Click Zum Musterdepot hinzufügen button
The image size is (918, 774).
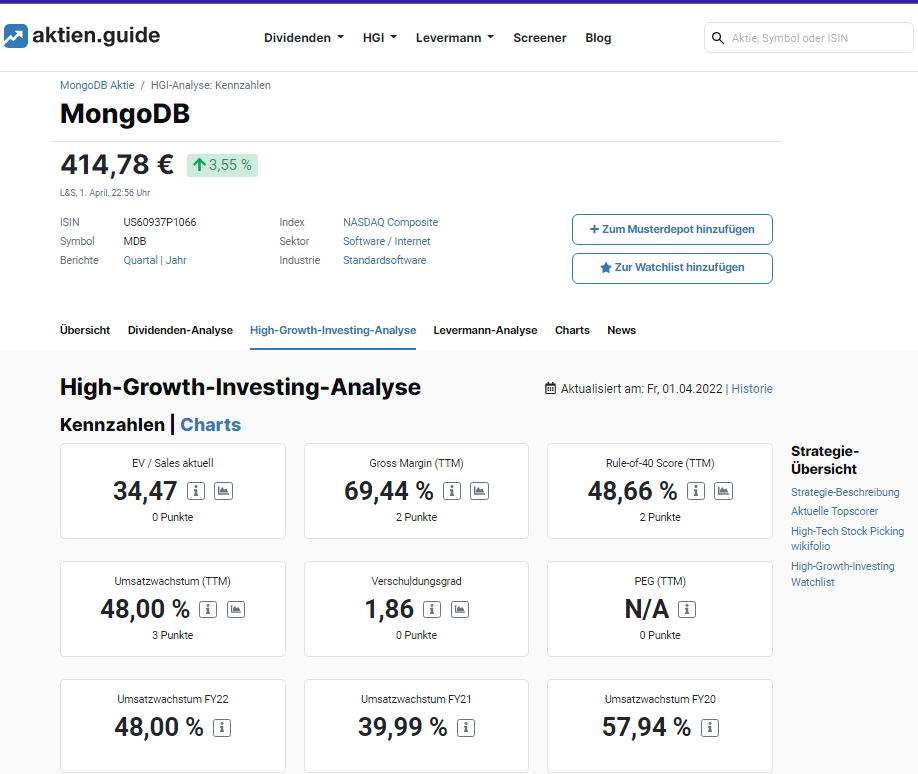click(672, 230)
